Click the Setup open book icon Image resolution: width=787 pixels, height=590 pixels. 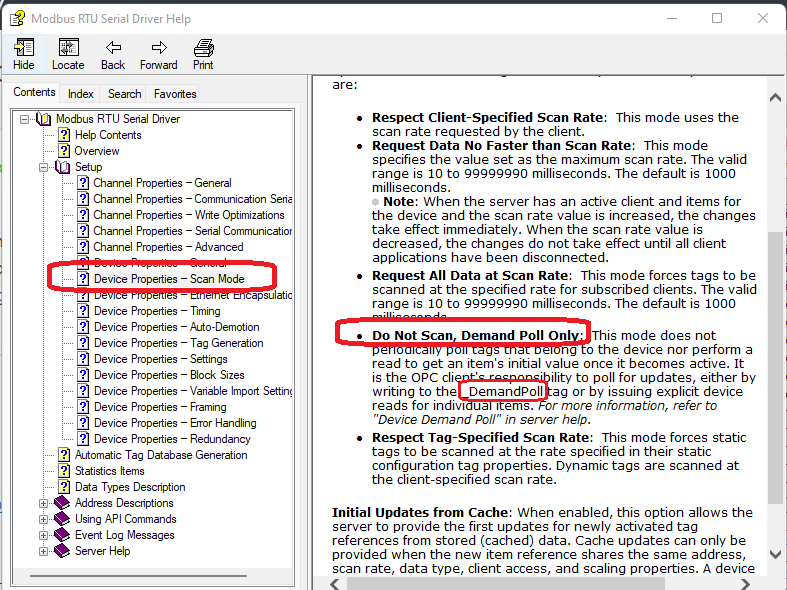click(x=63, y=167)
